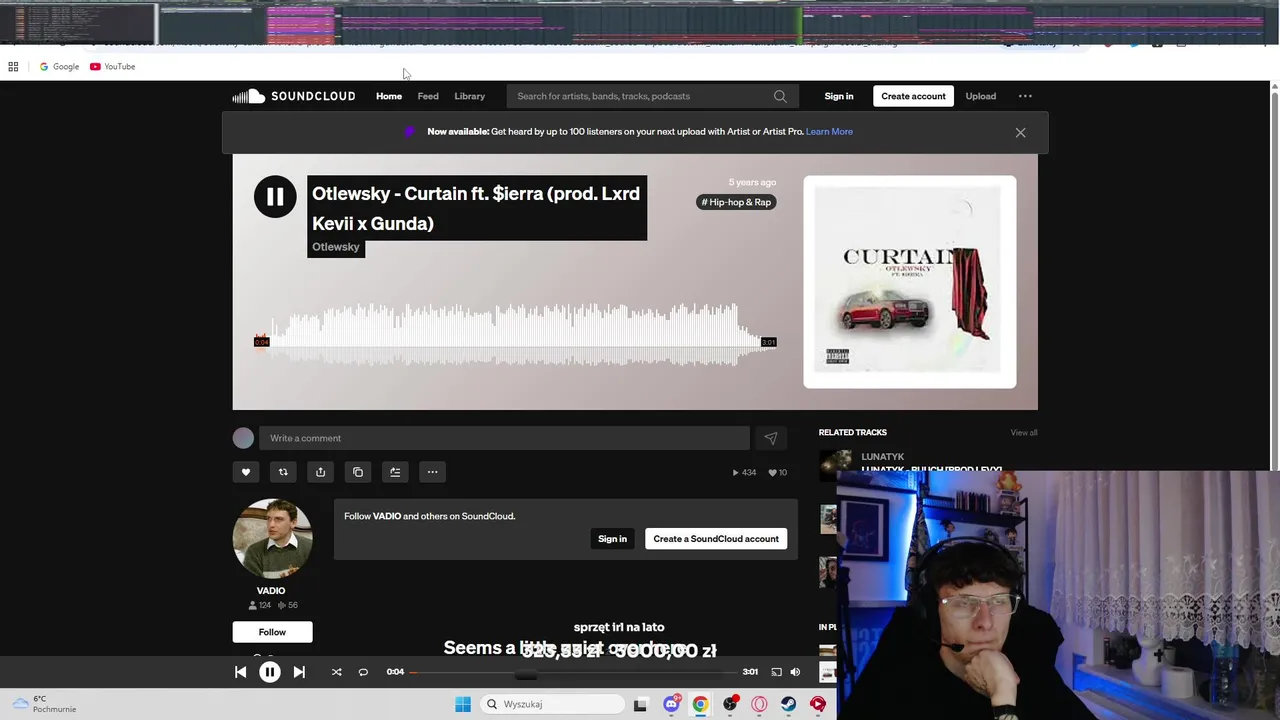1280x720 pixels.
Task: Open Discord from the taskbar
Action: 671,704
